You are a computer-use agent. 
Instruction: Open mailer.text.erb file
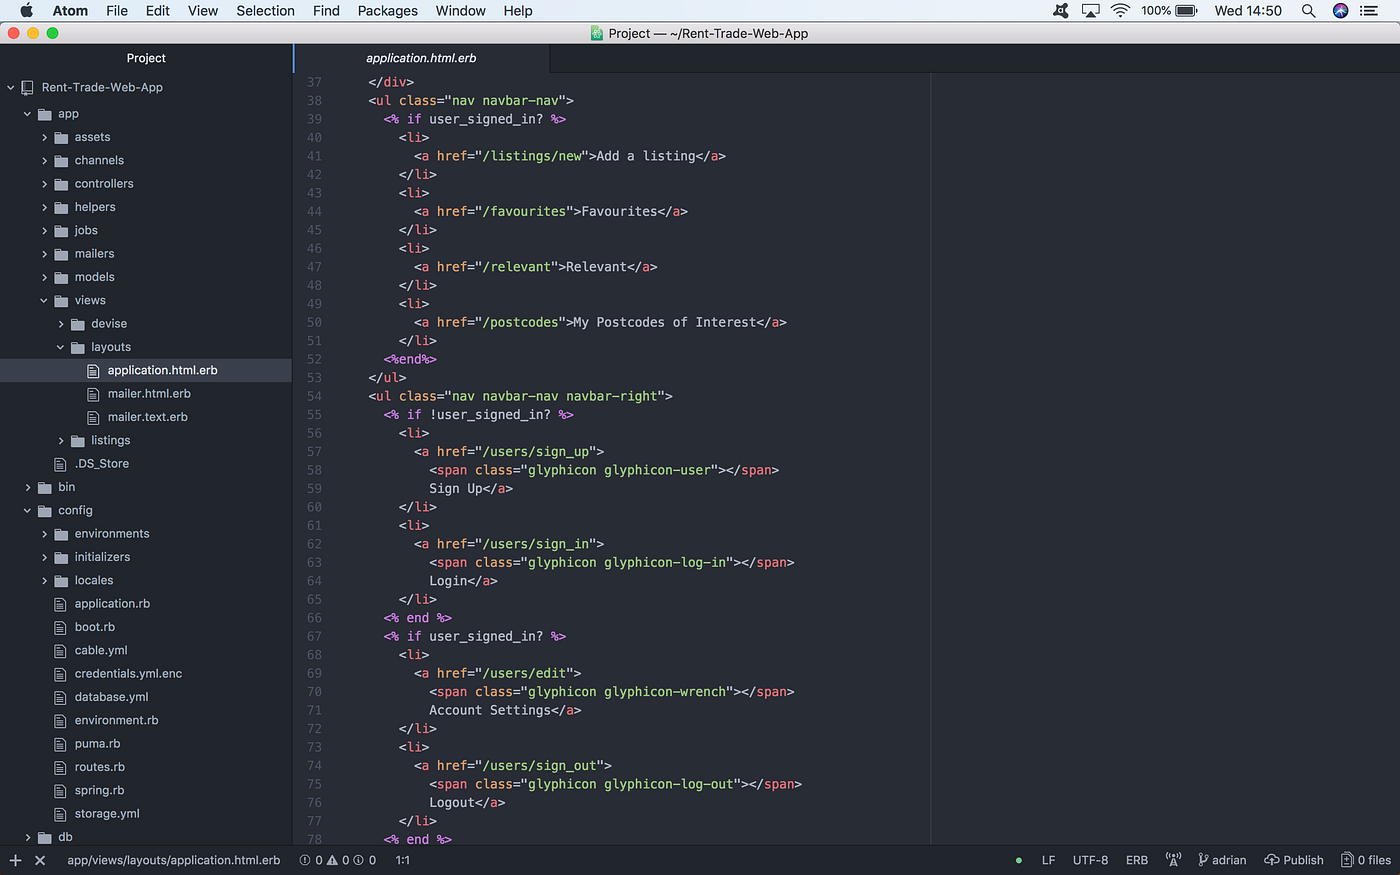(148, 417)
